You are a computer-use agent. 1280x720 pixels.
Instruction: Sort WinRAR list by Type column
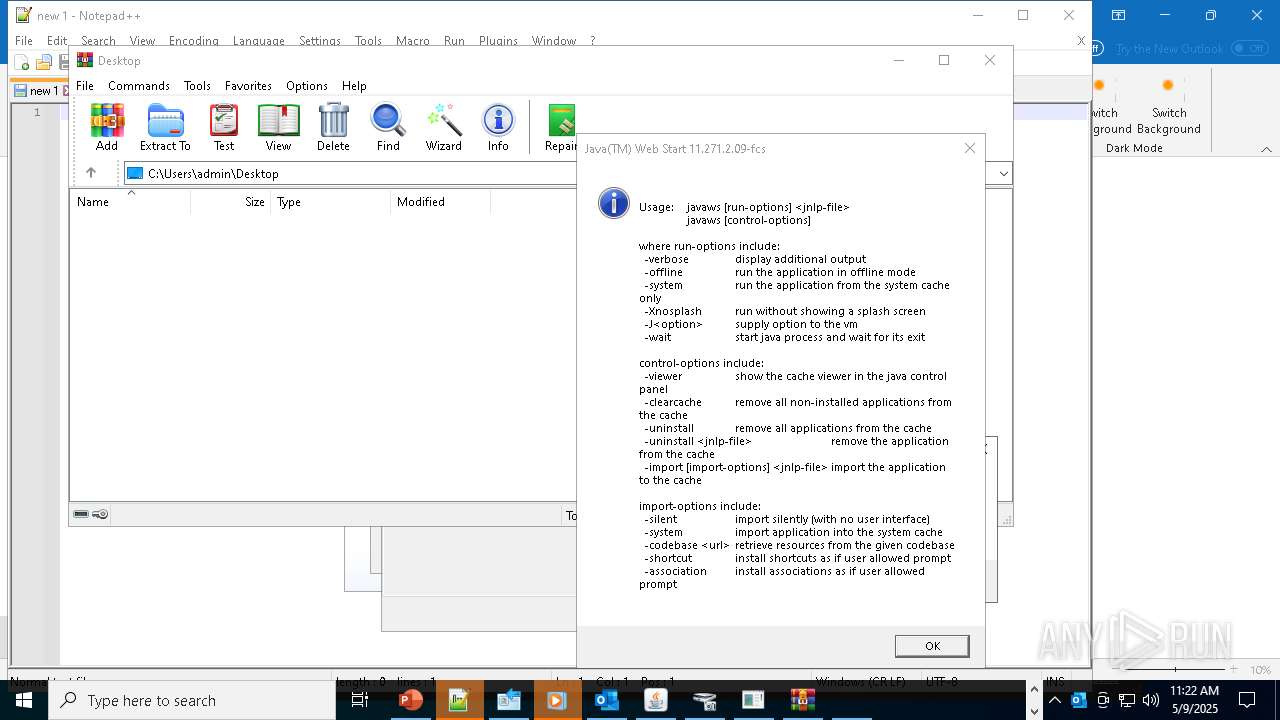(330, 201)
